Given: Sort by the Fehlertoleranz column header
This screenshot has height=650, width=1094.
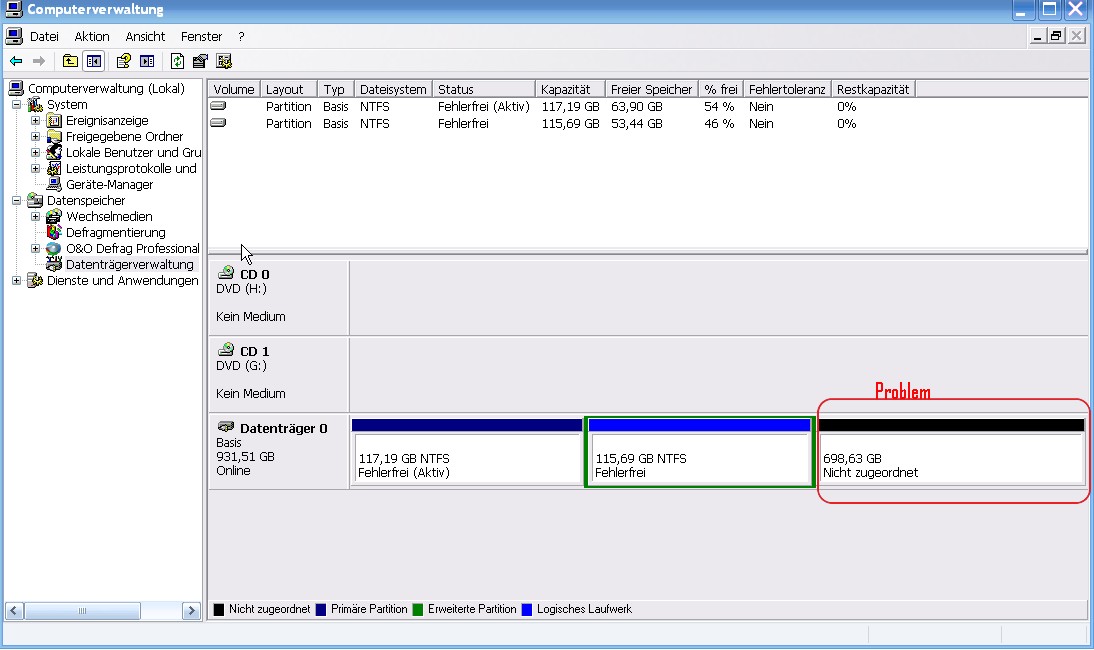Looking at the screenshot, I should [x=787, y=89].
